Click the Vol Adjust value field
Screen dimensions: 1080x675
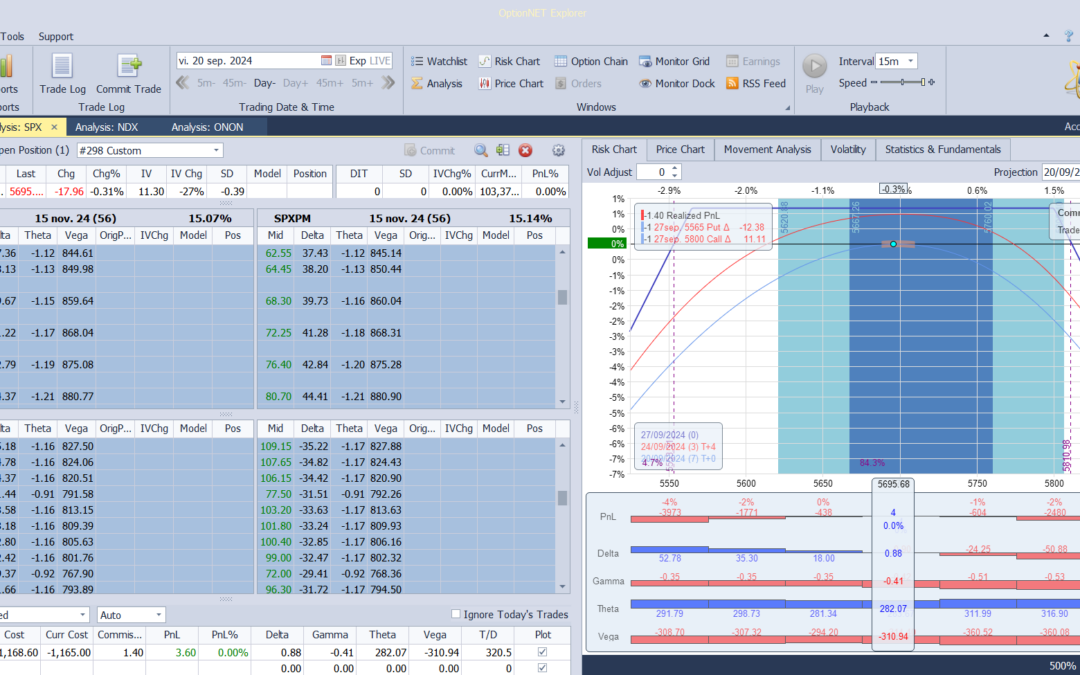[x=653, y=172]
